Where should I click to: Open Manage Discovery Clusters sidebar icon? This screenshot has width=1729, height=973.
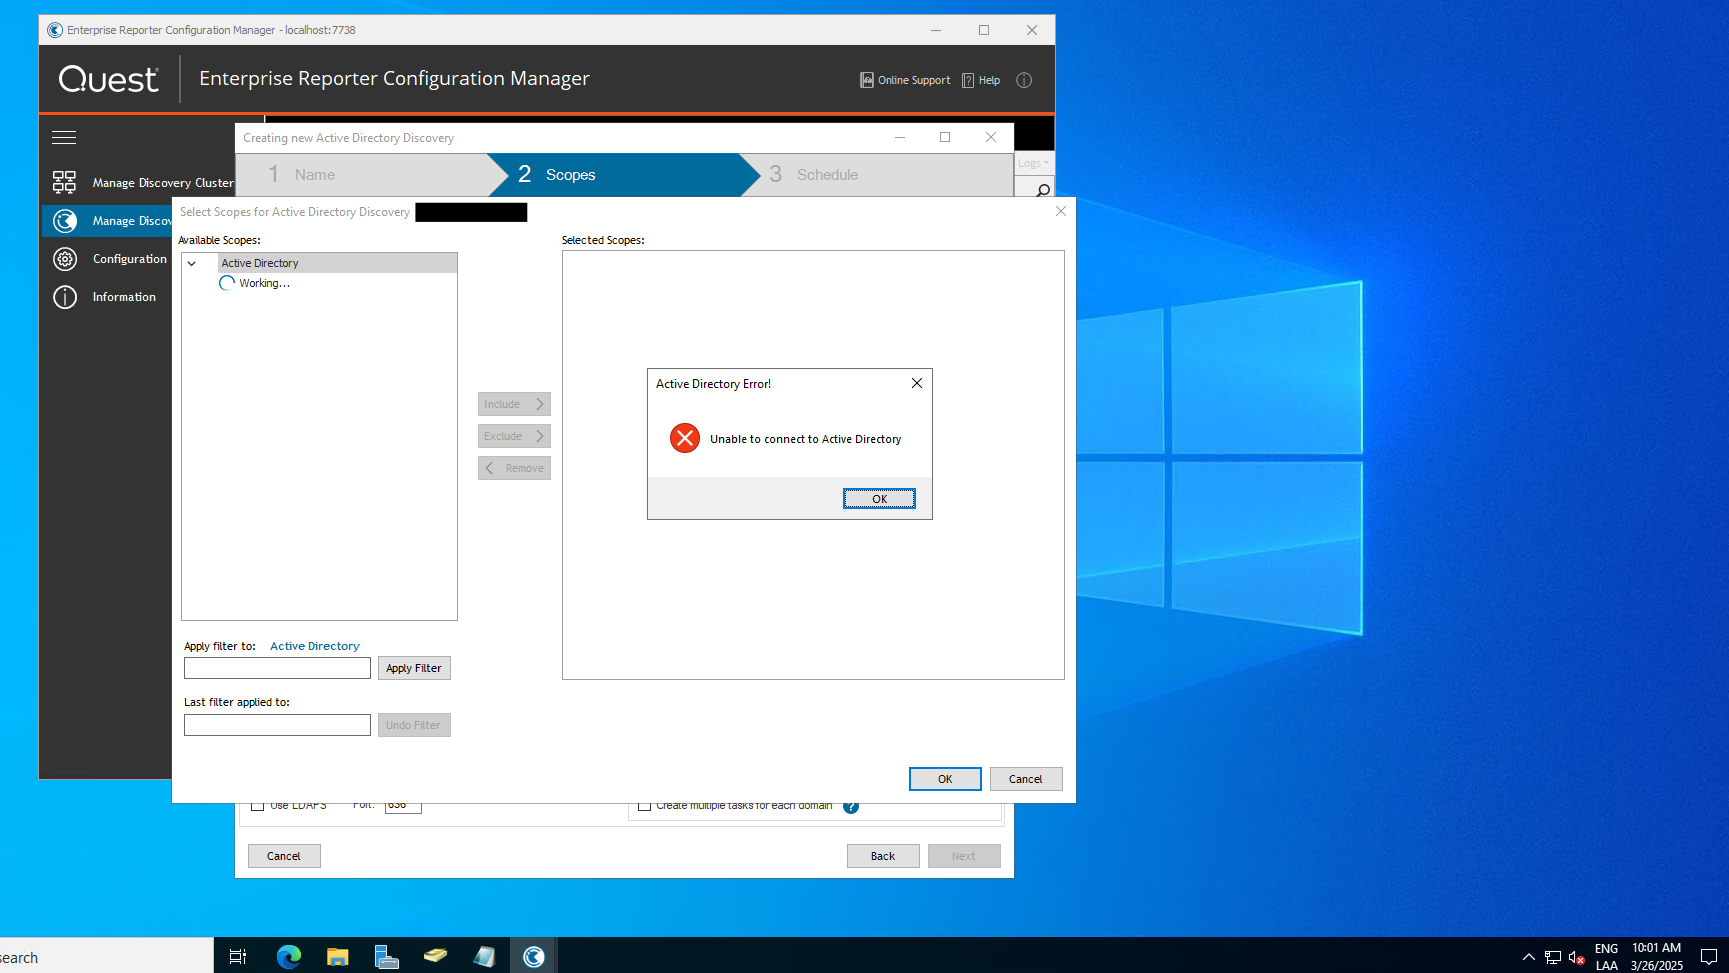pos(64,182)
